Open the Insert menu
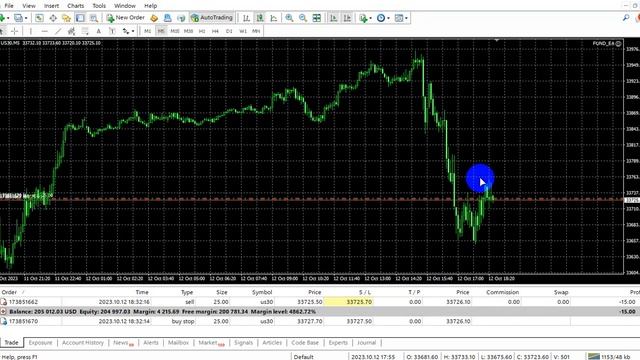 (x=51, y=6)
